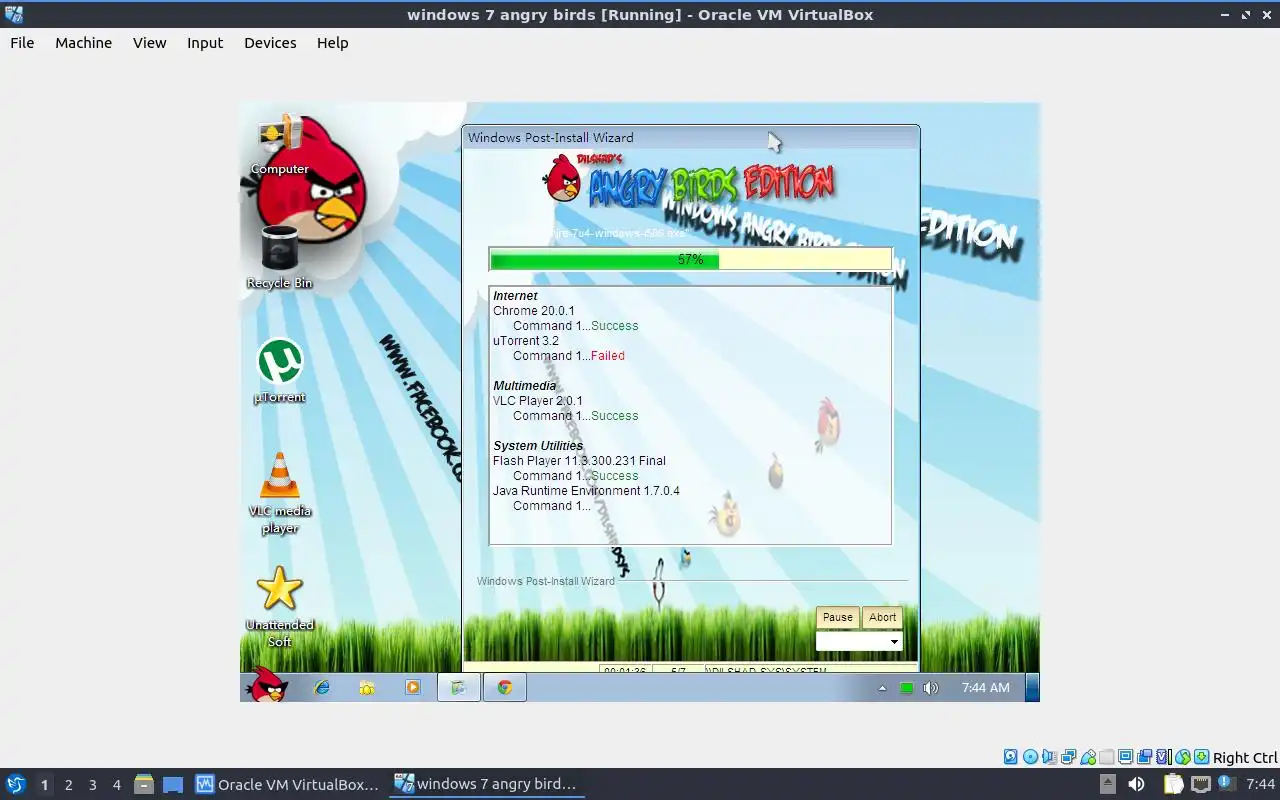Launch Internet Explorer from guest taskbar
The width and height of the screenshot is (1280, 800).
coord(322,687)
